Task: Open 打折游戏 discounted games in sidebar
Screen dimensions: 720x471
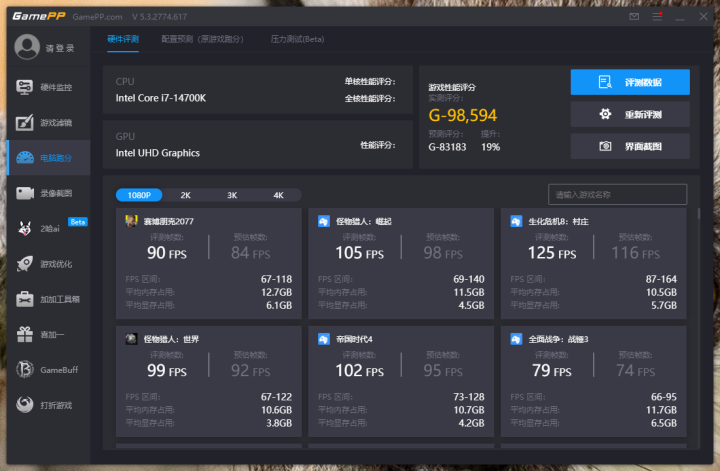Action: pos(49,405)
